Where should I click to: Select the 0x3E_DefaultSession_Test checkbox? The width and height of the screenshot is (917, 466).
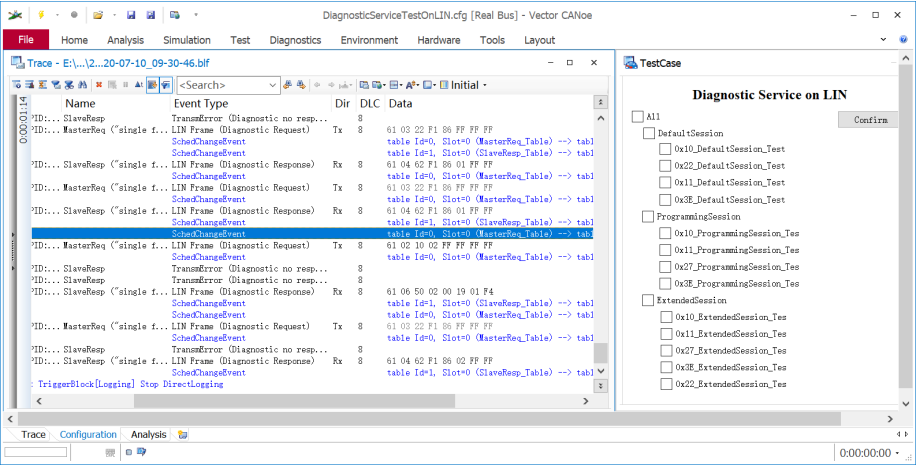click(665, 199)
